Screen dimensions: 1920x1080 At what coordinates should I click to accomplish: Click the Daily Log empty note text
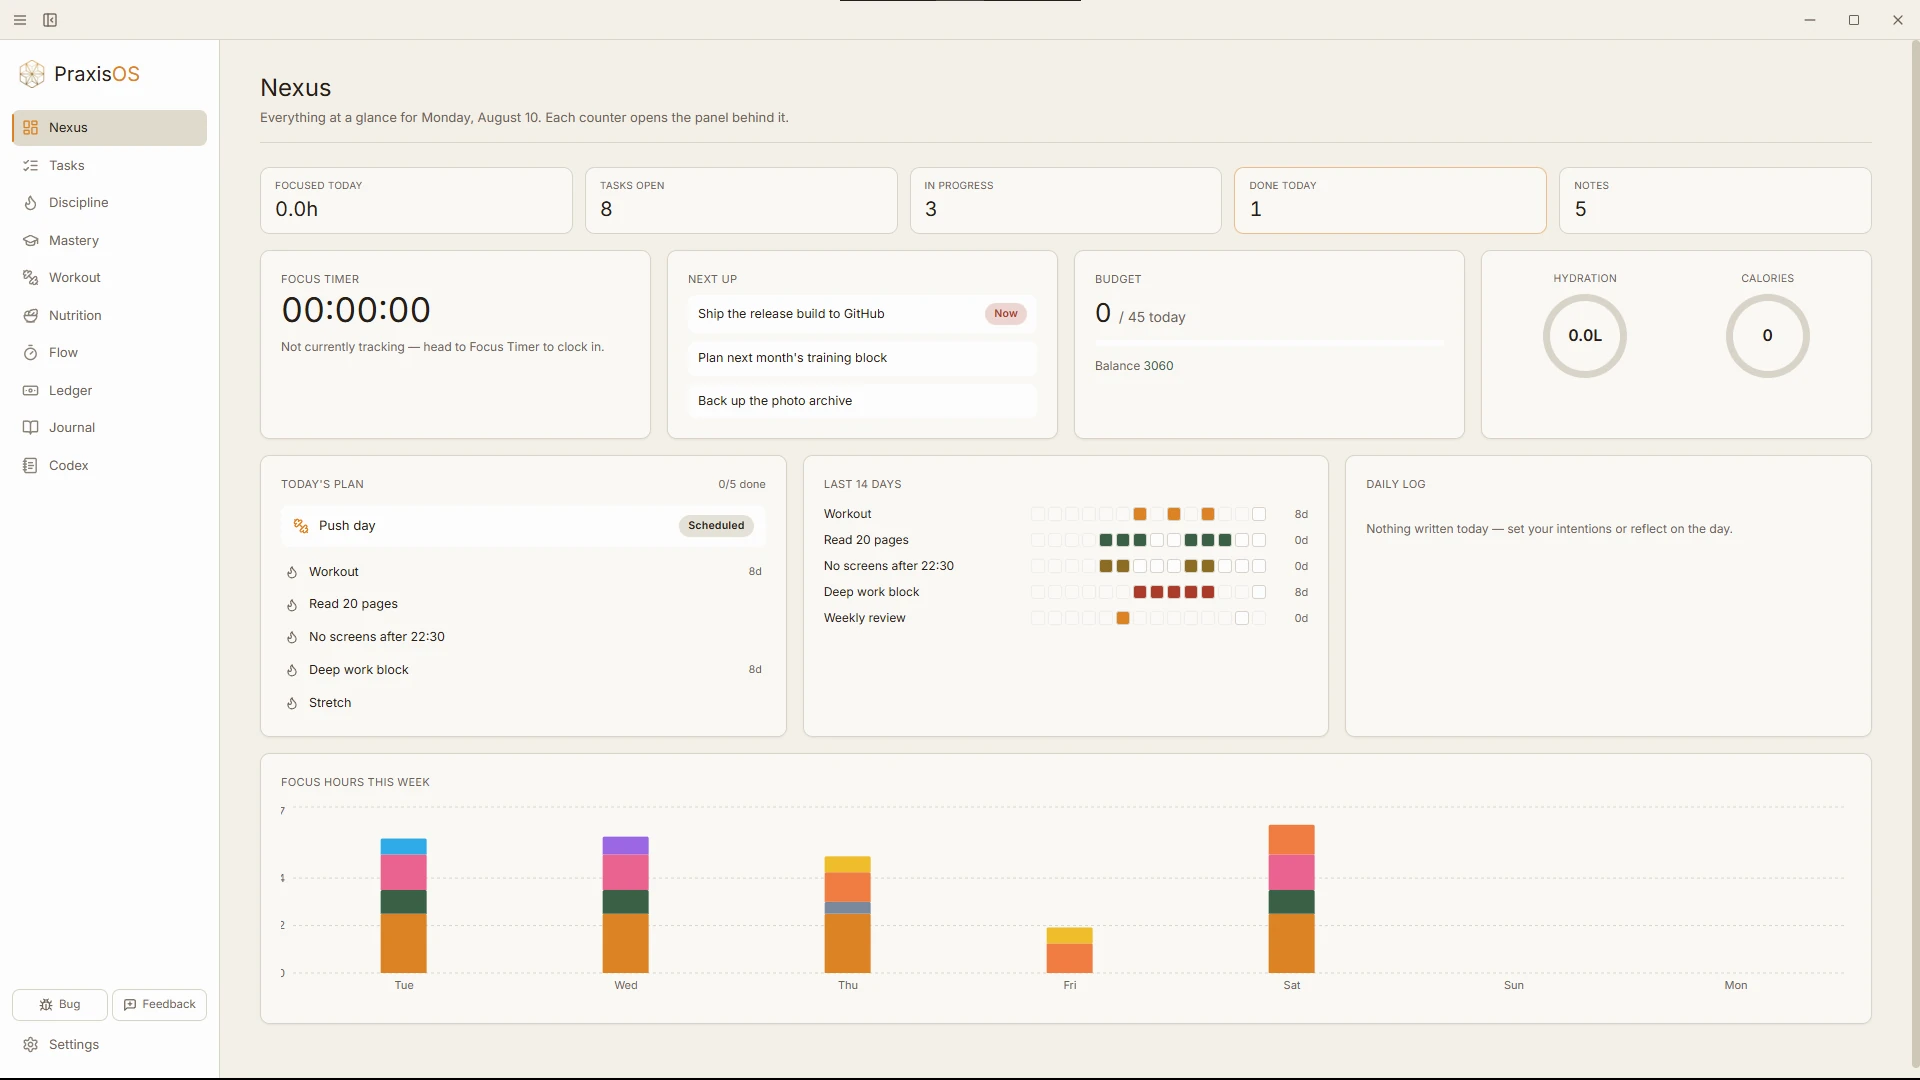(1549, 529)
